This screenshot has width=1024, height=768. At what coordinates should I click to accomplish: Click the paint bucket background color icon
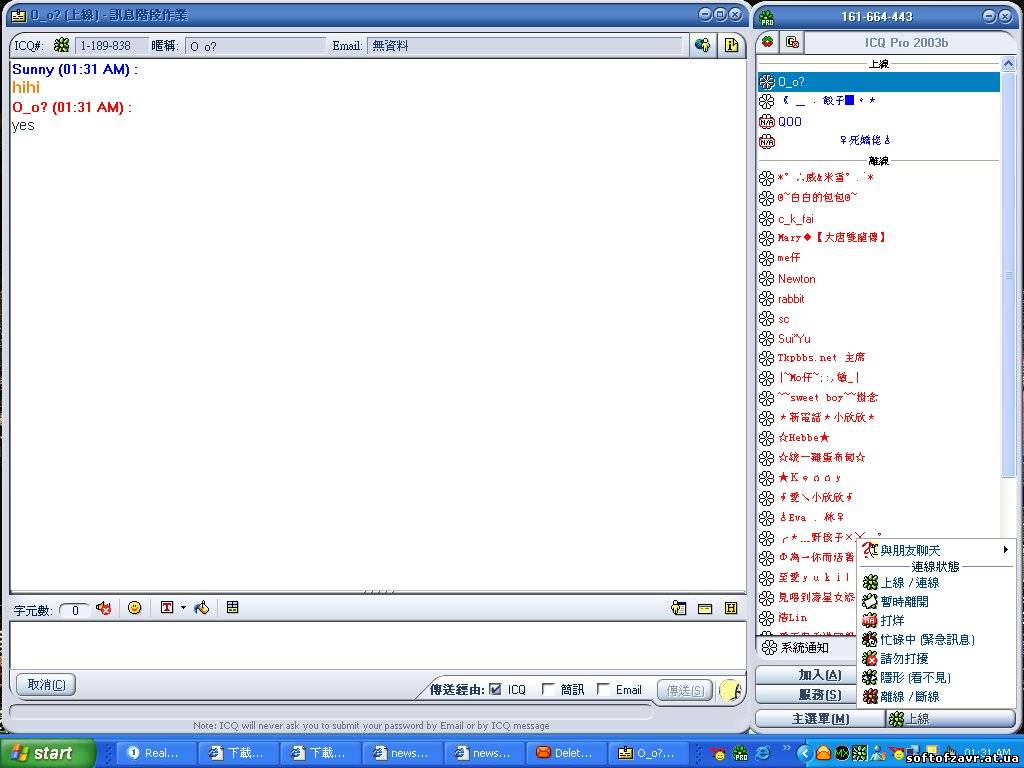pos(202,607)
